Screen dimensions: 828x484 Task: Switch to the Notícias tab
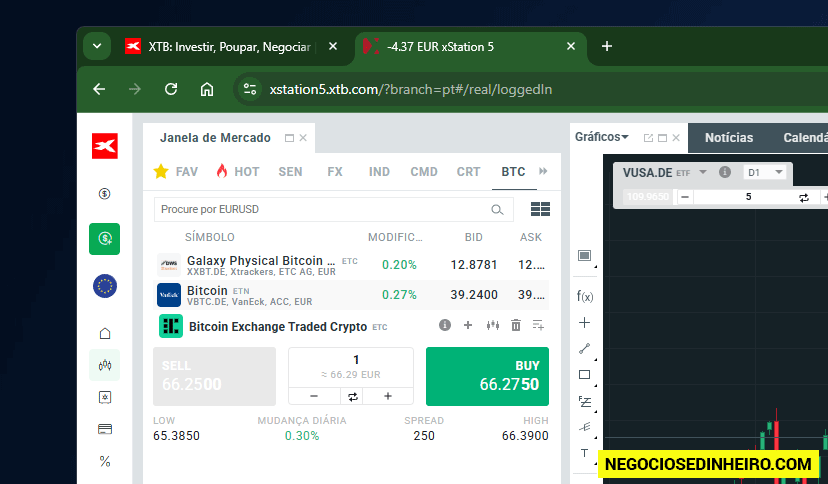(x=729, y=138)
